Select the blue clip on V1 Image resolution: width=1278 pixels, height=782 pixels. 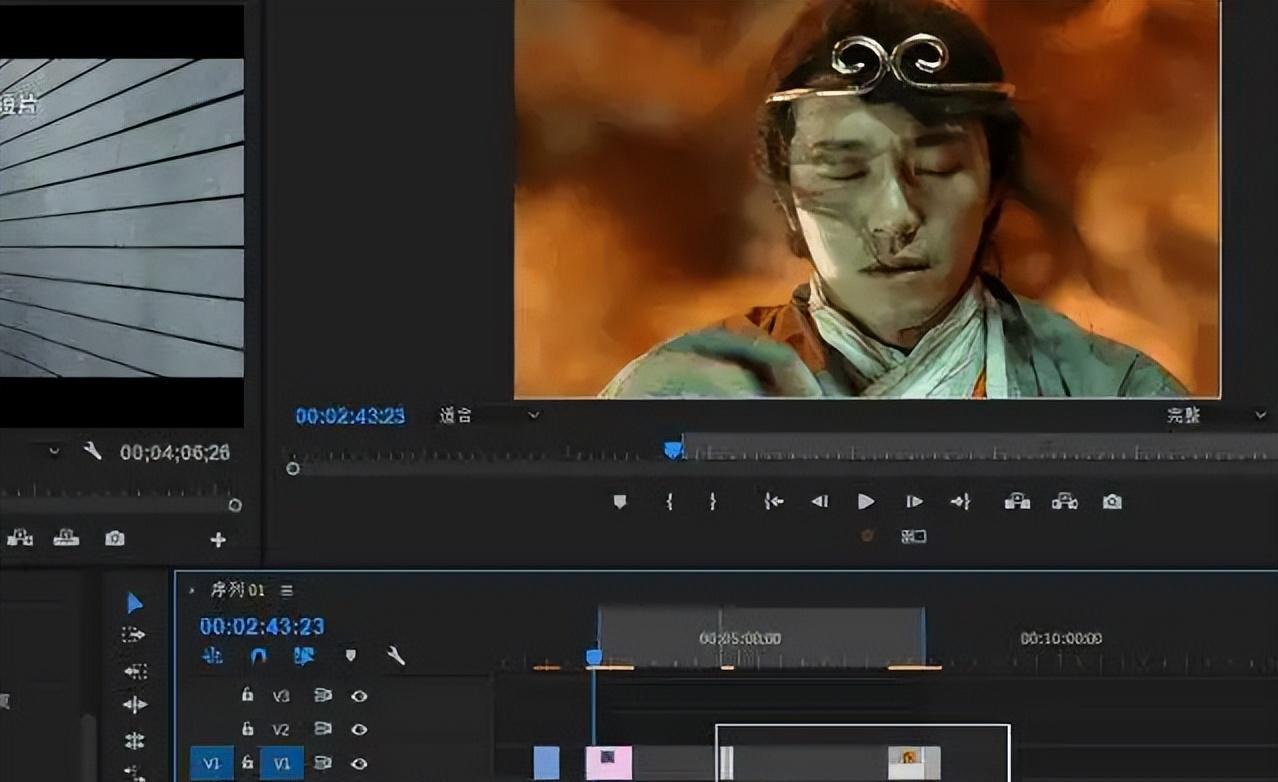point(547,763)
